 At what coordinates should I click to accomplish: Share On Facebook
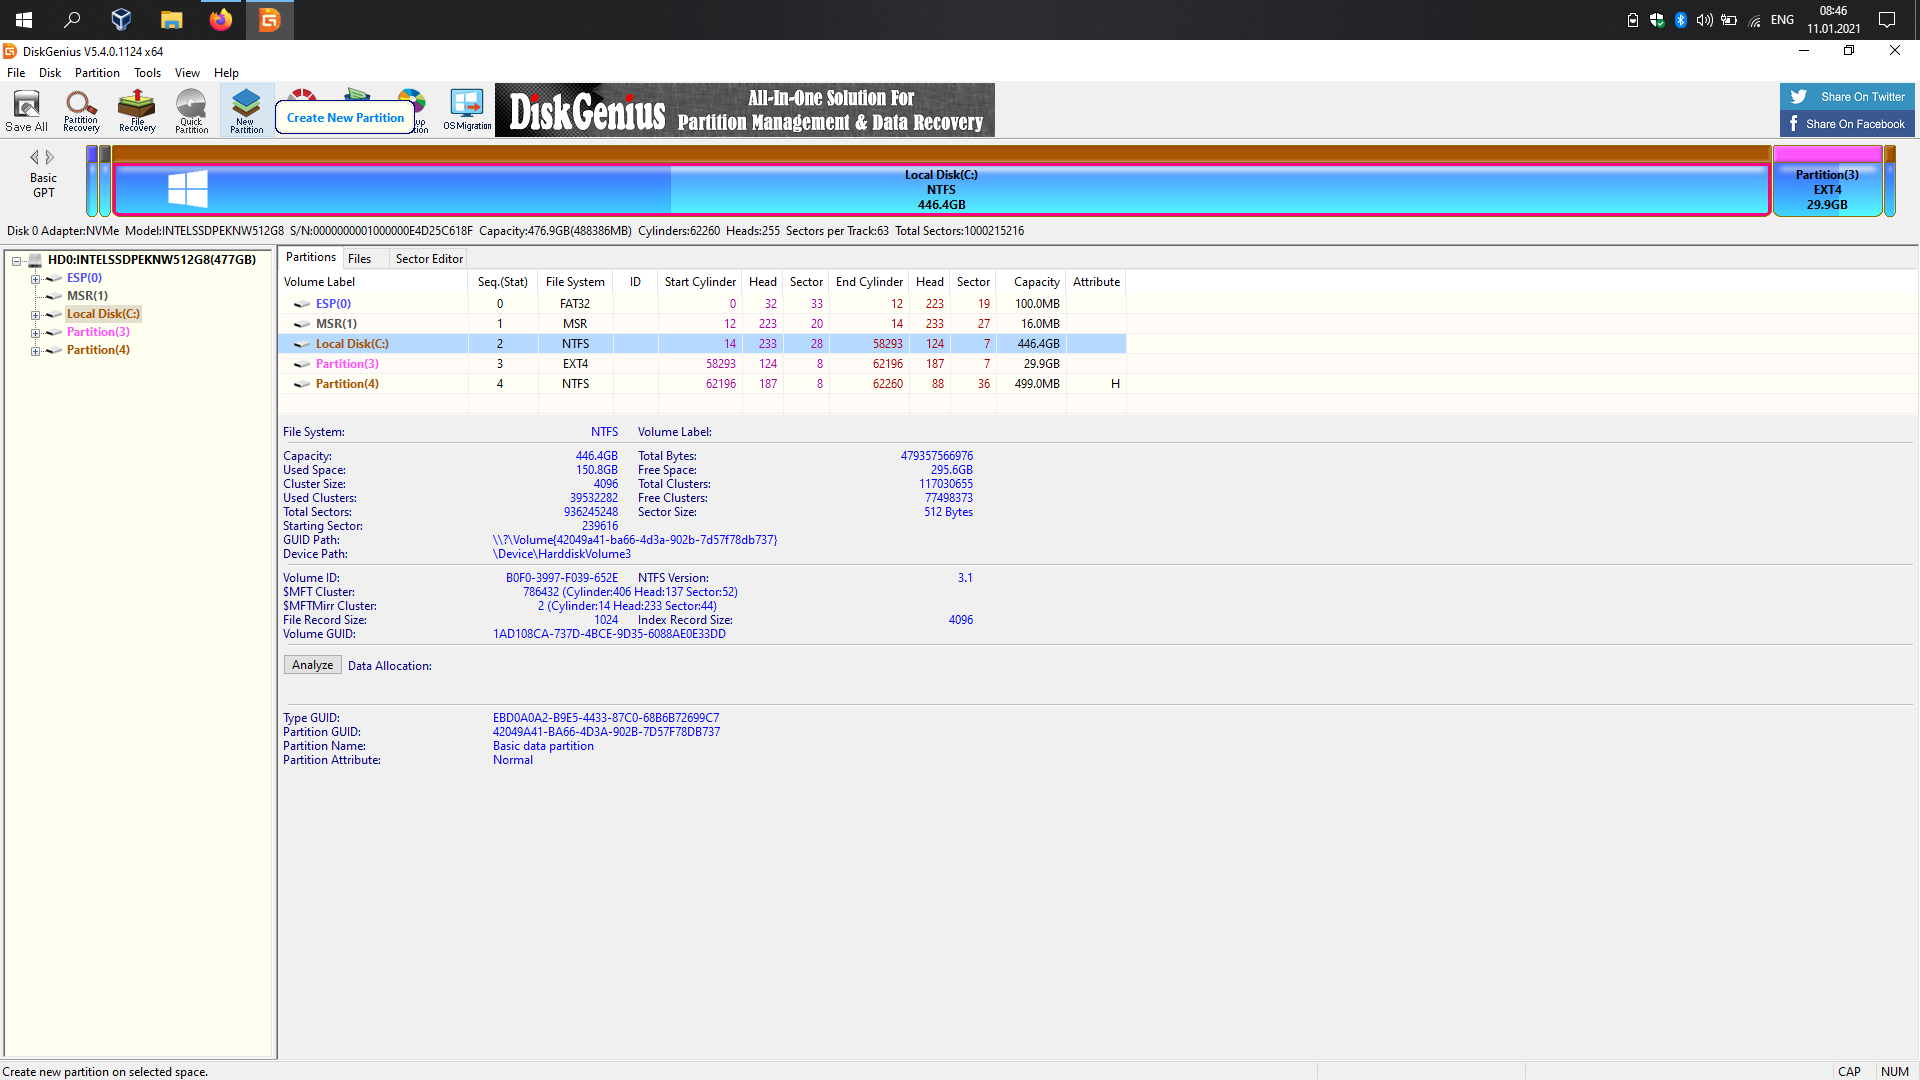point(1847,124)
